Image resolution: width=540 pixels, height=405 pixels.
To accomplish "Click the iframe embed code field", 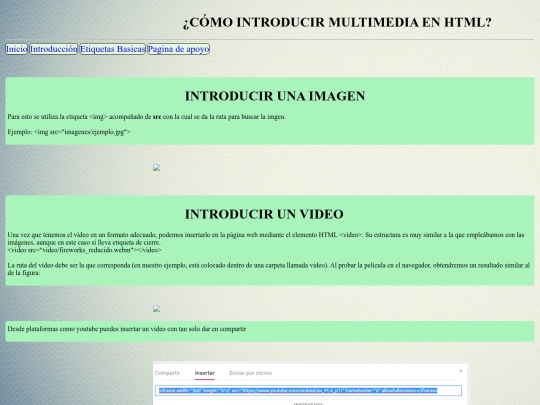I will pyautogui.click(x=308, y=390).
